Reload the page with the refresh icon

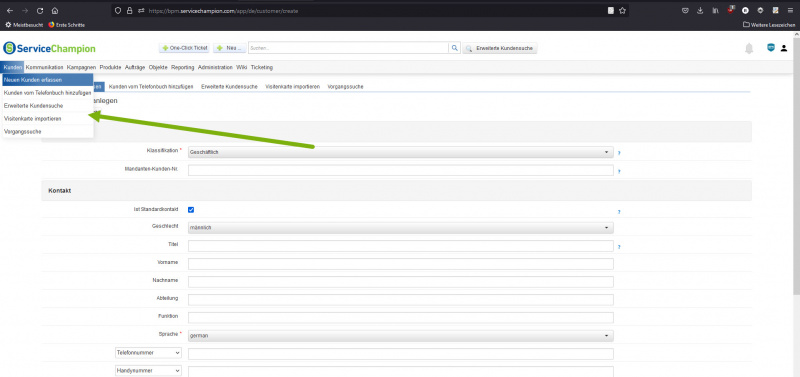(40, 10)
